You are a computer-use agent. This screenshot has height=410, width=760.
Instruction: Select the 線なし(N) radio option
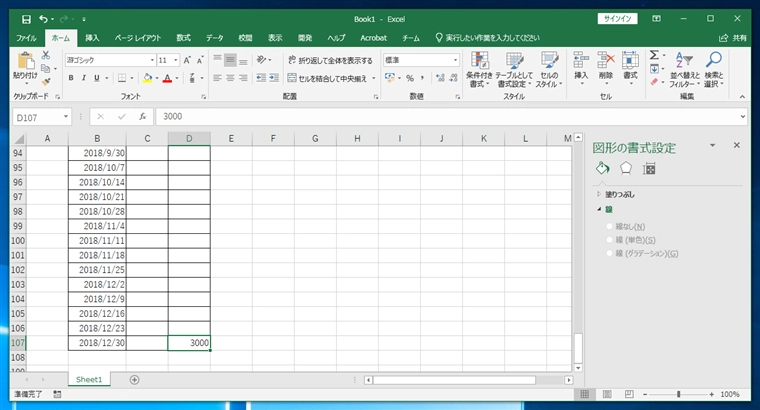coord(610,227)
